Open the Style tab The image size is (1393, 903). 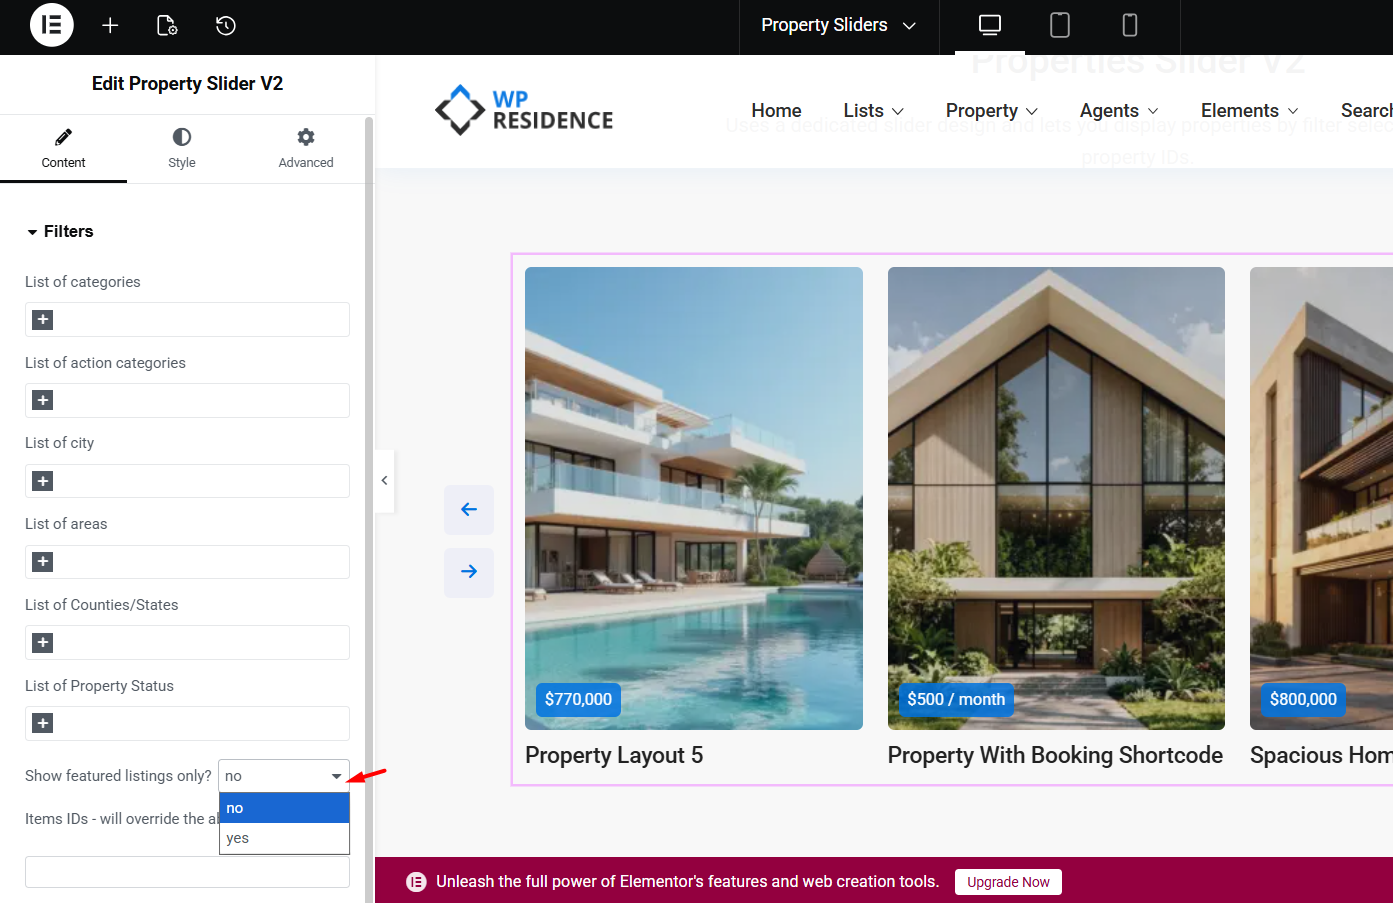[x=182, y=148]
